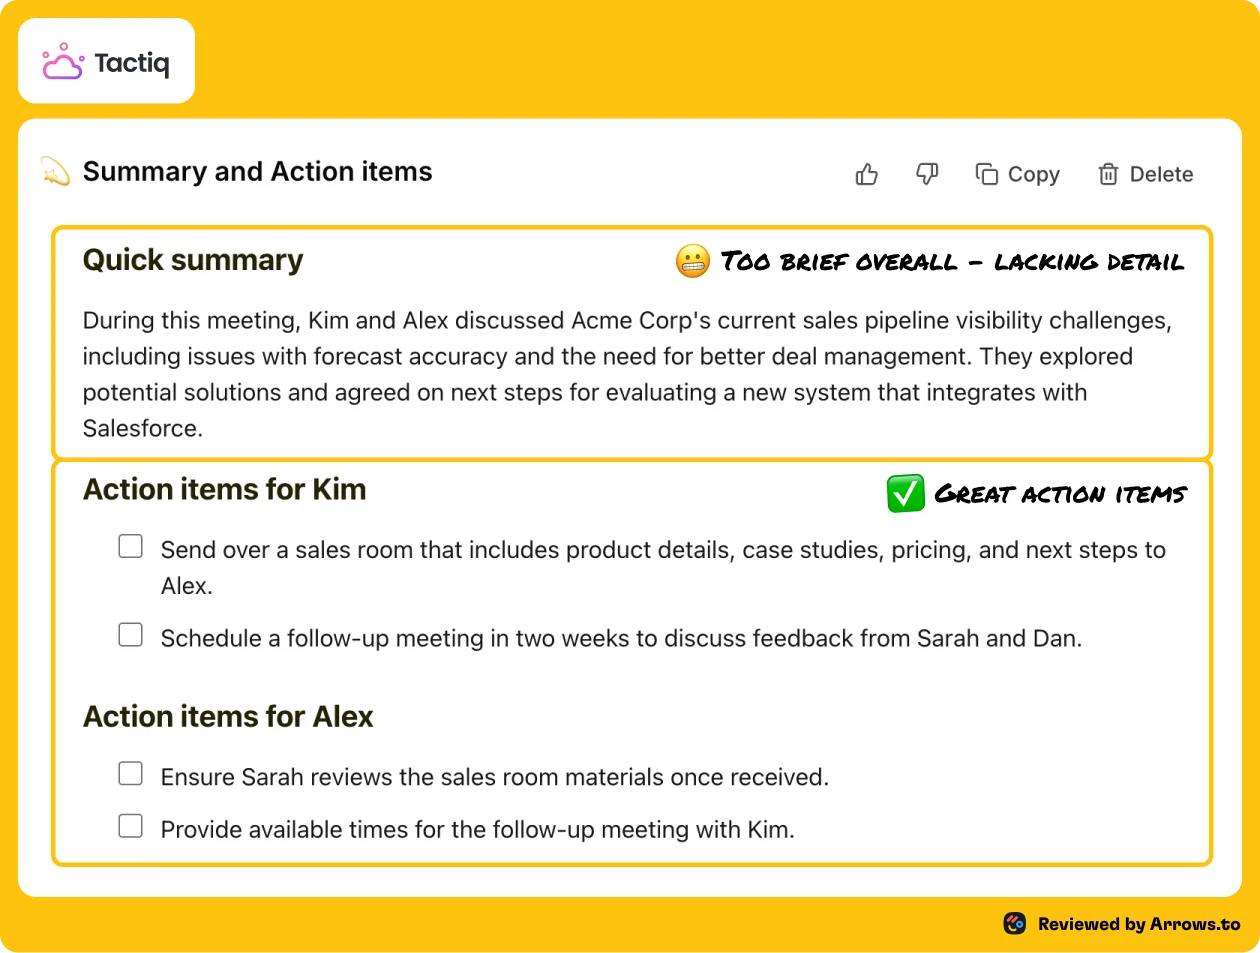
Task: Click the sparkle icon beside Summary title
Action: coord(55,171)
